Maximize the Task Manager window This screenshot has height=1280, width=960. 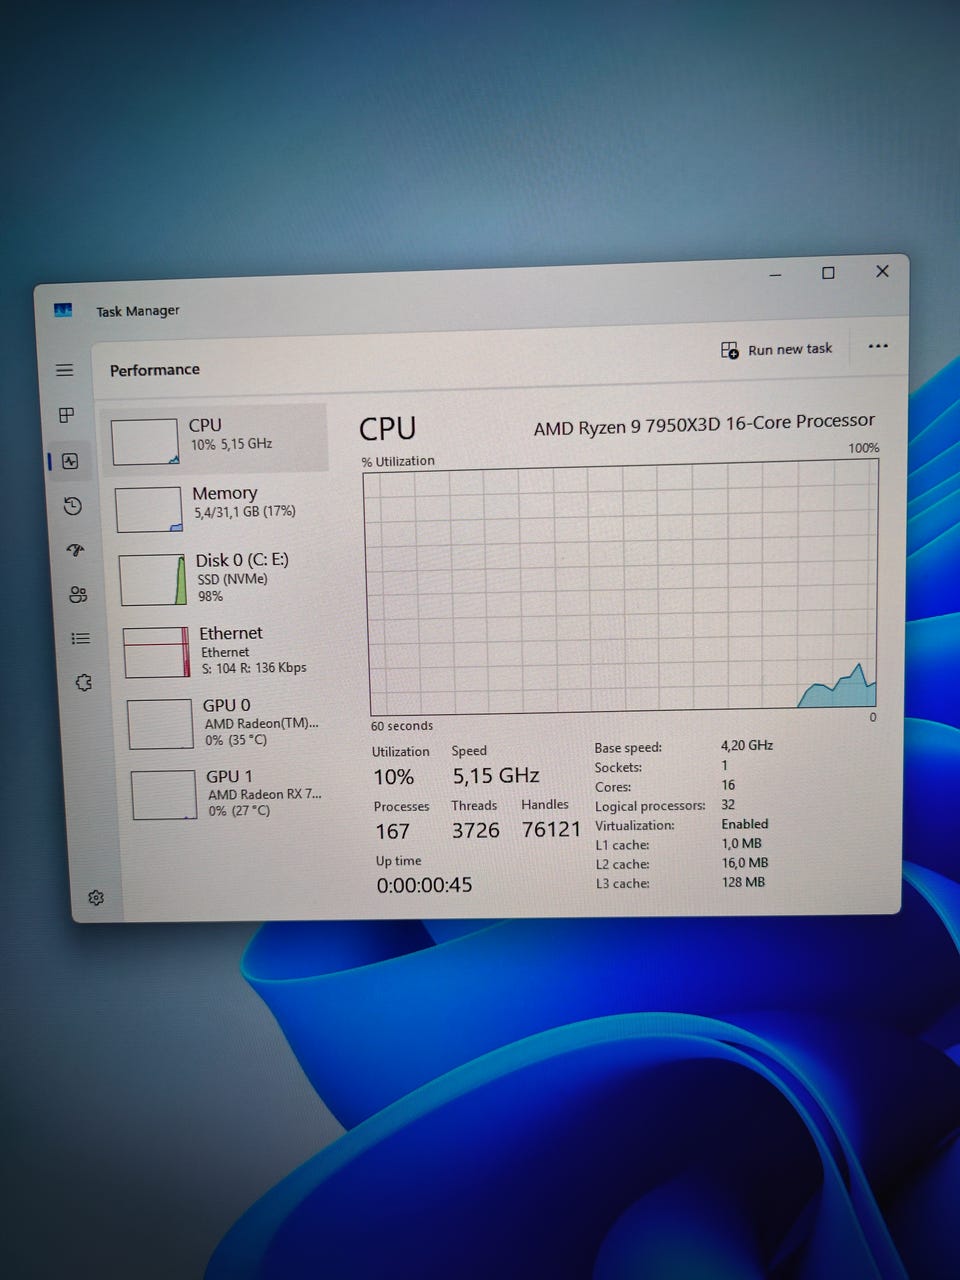click(828, 273)
